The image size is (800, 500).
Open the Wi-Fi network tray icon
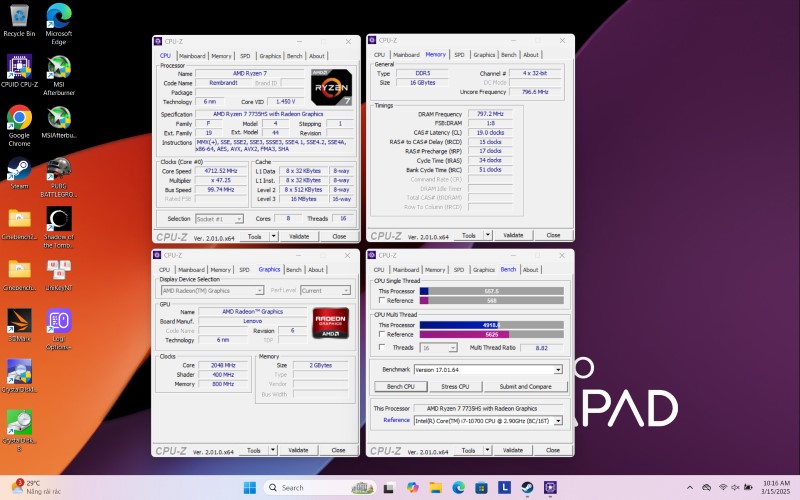[x=723, y=488]
